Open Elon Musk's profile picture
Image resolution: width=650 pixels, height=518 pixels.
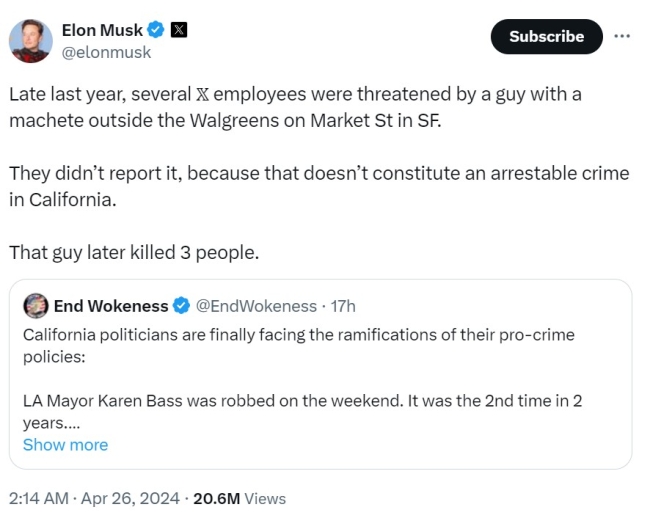coord(31,41)
